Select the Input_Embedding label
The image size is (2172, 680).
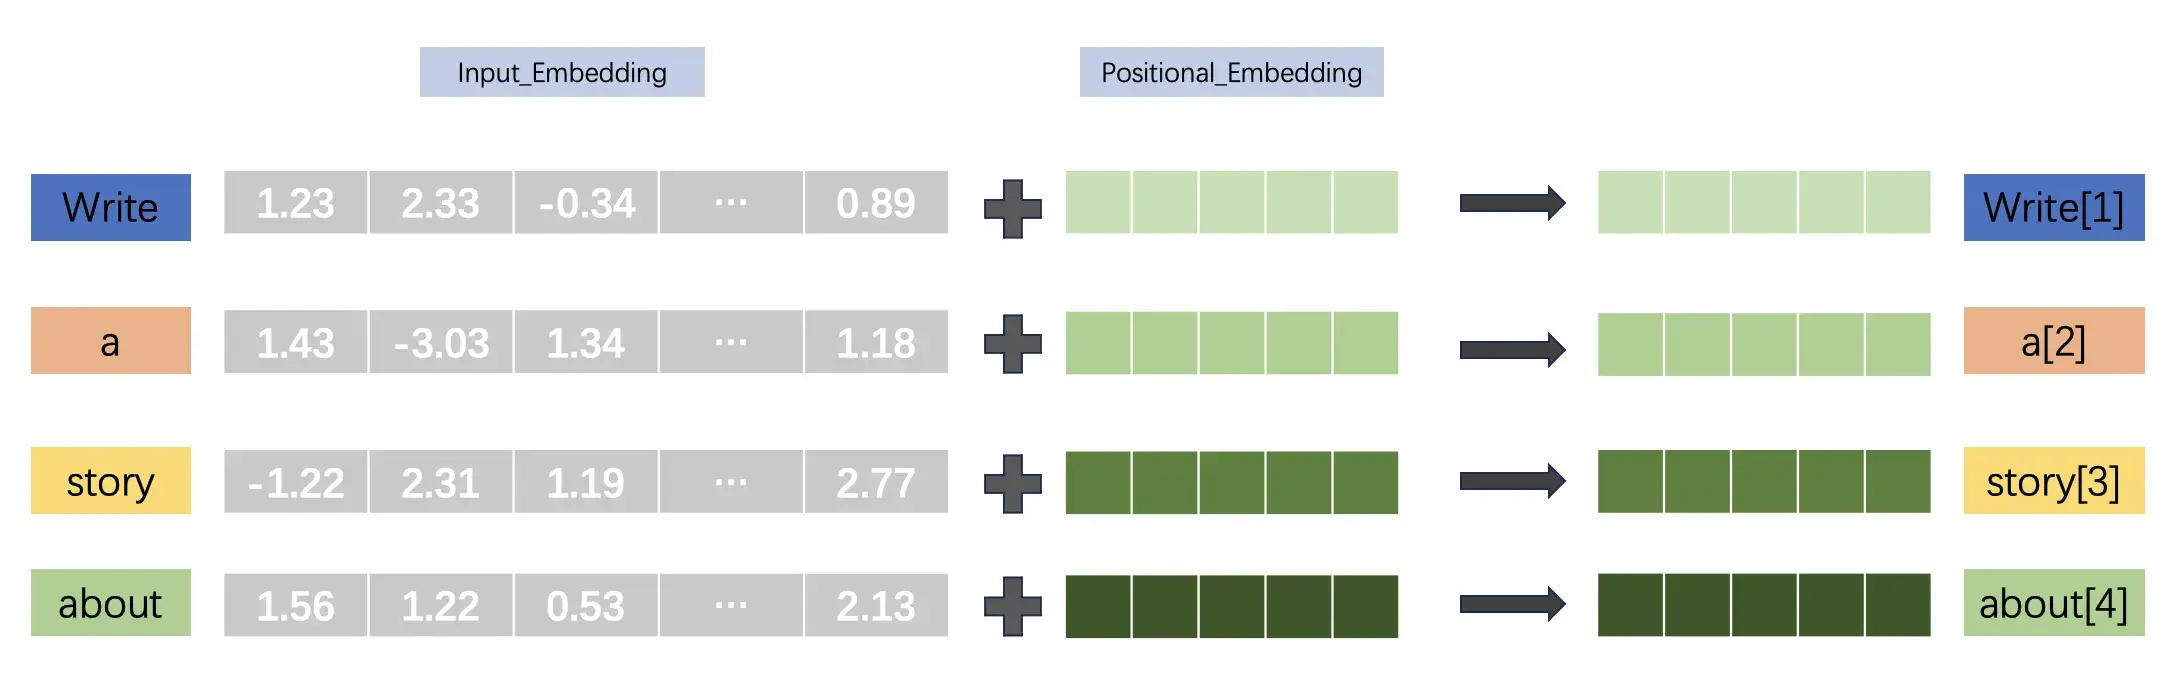(562, 72)
